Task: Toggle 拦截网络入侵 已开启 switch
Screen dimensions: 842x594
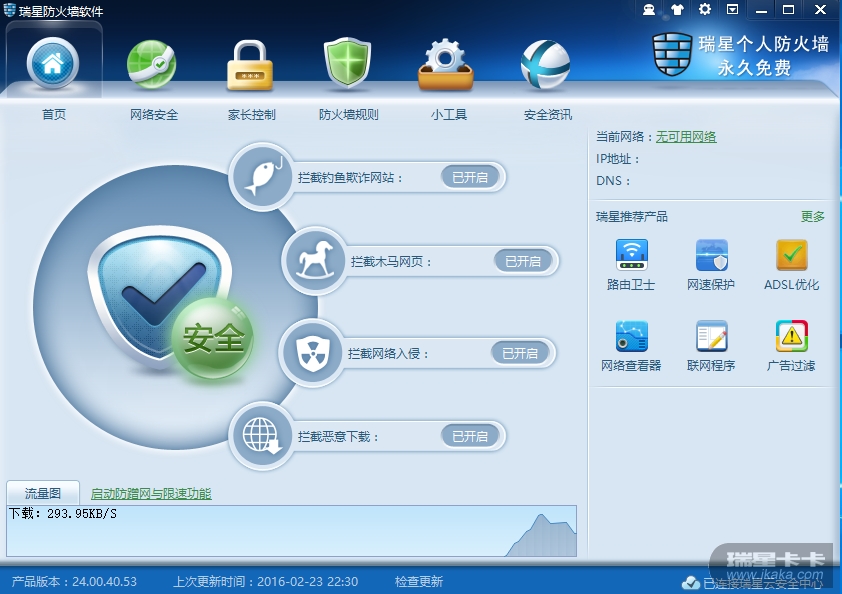Action: click(519, 353)
